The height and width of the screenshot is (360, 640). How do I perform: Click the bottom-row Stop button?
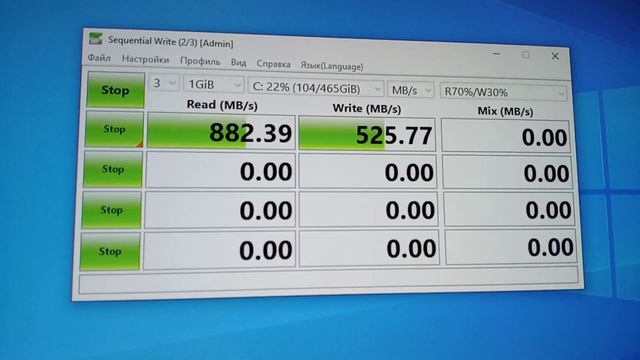pyautogui.click(x=110, y=251)
